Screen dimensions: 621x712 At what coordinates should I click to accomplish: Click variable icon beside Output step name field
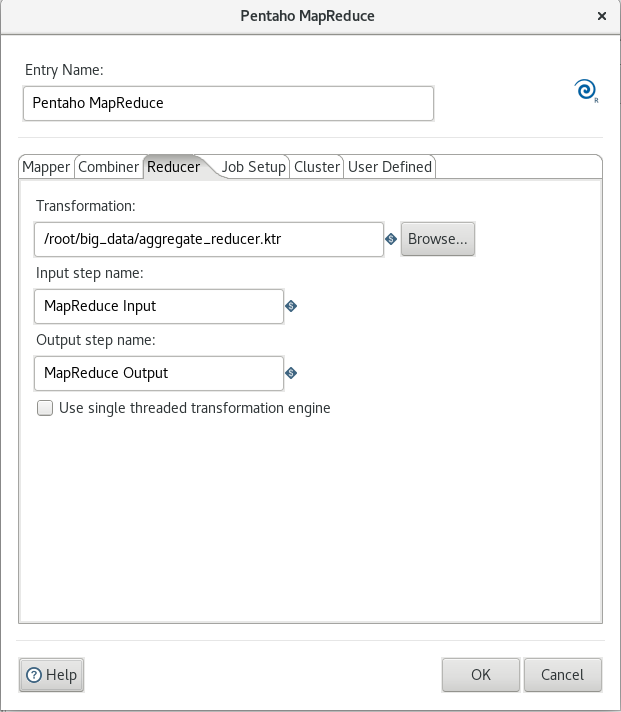pos(291,373)
